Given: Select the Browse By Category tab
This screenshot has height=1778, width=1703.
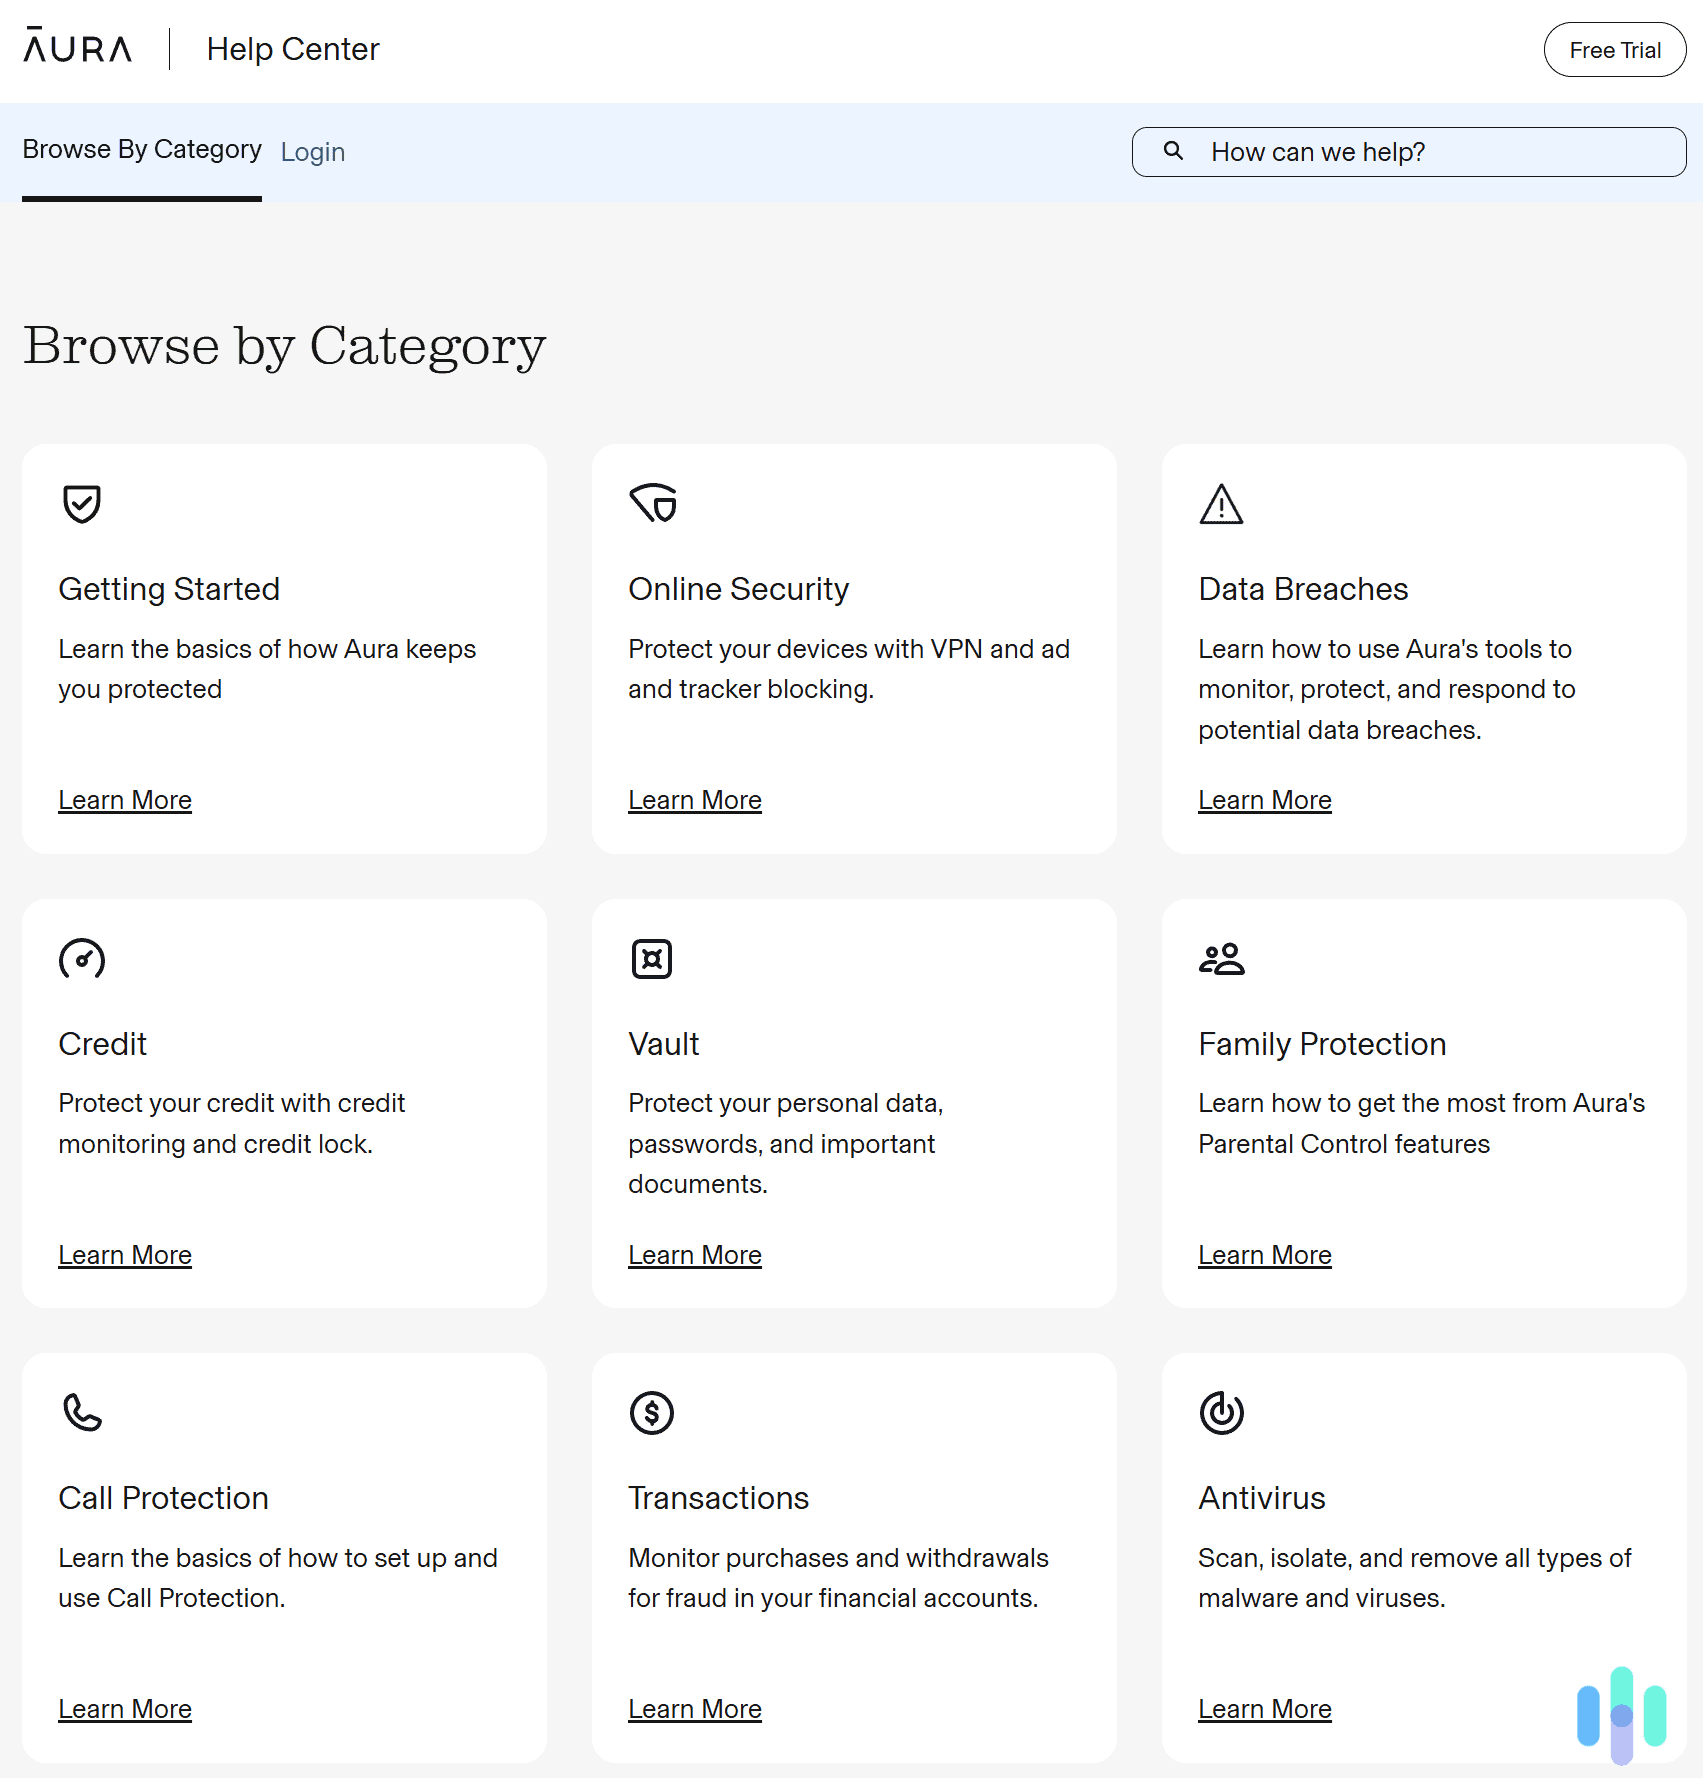Looking at the screenshot, I should pos(141,149).
